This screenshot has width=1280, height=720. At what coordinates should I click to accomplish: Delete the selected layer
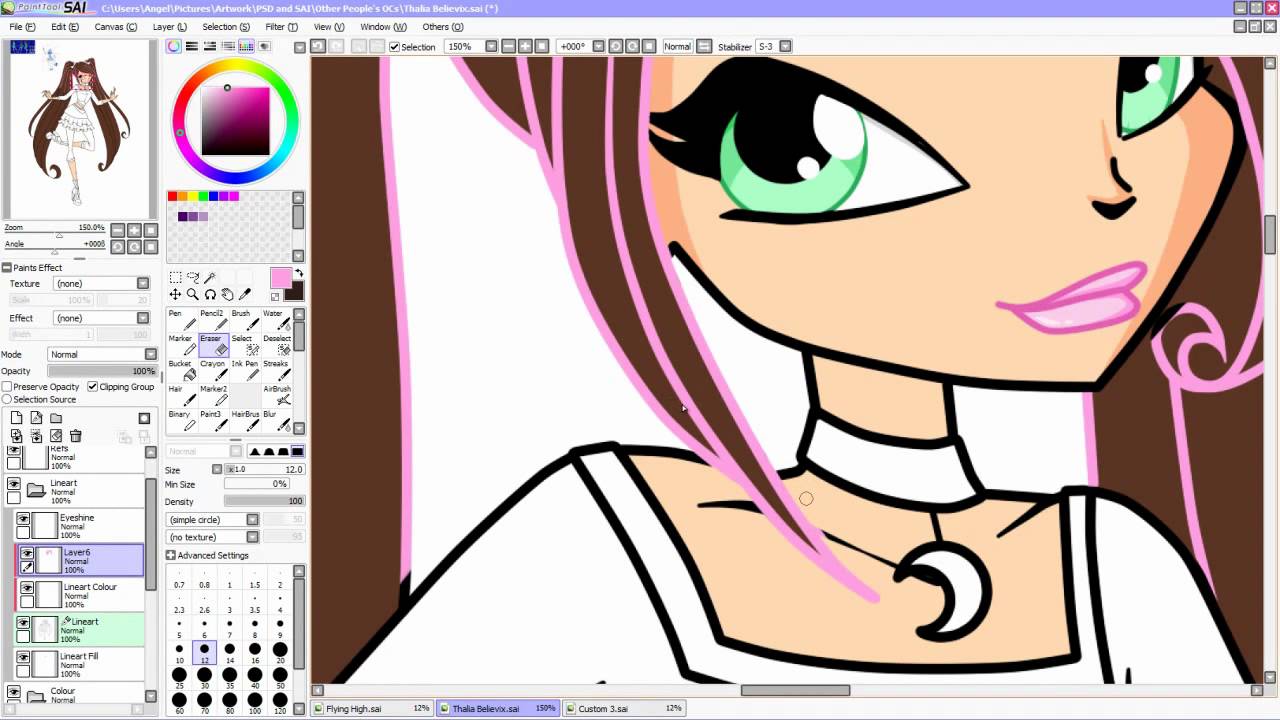[x=76, y=436]
